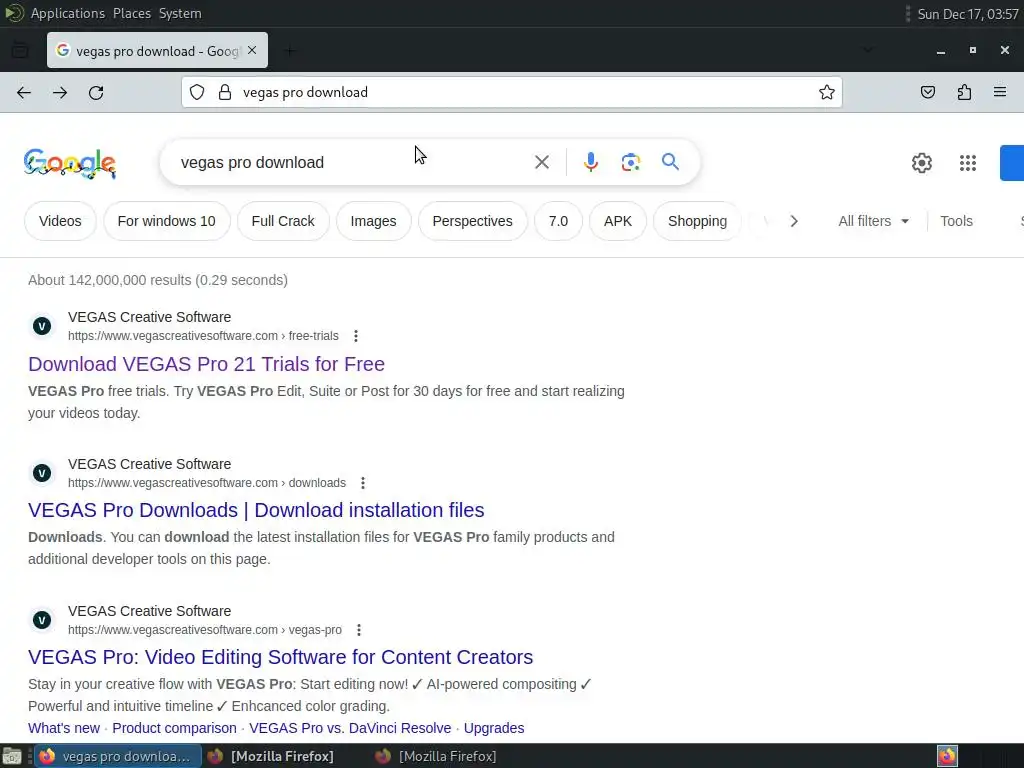Open more options for downloads result
This screenshot has width=1024, height=768.
(363, 483)
